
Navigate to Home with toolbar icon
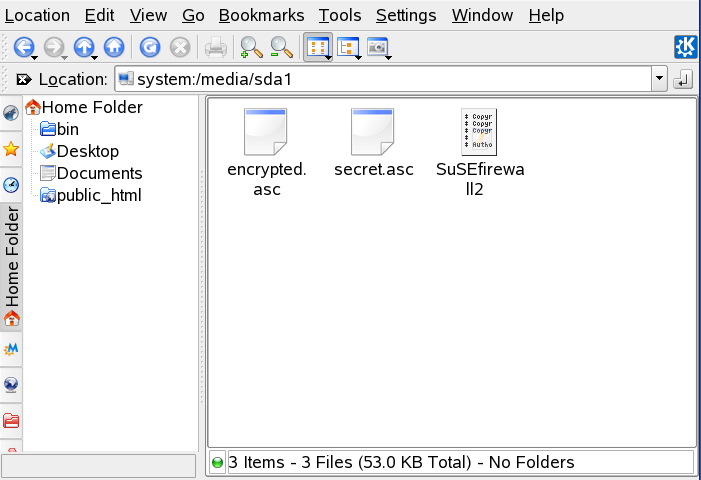click(x=114, y=46)
